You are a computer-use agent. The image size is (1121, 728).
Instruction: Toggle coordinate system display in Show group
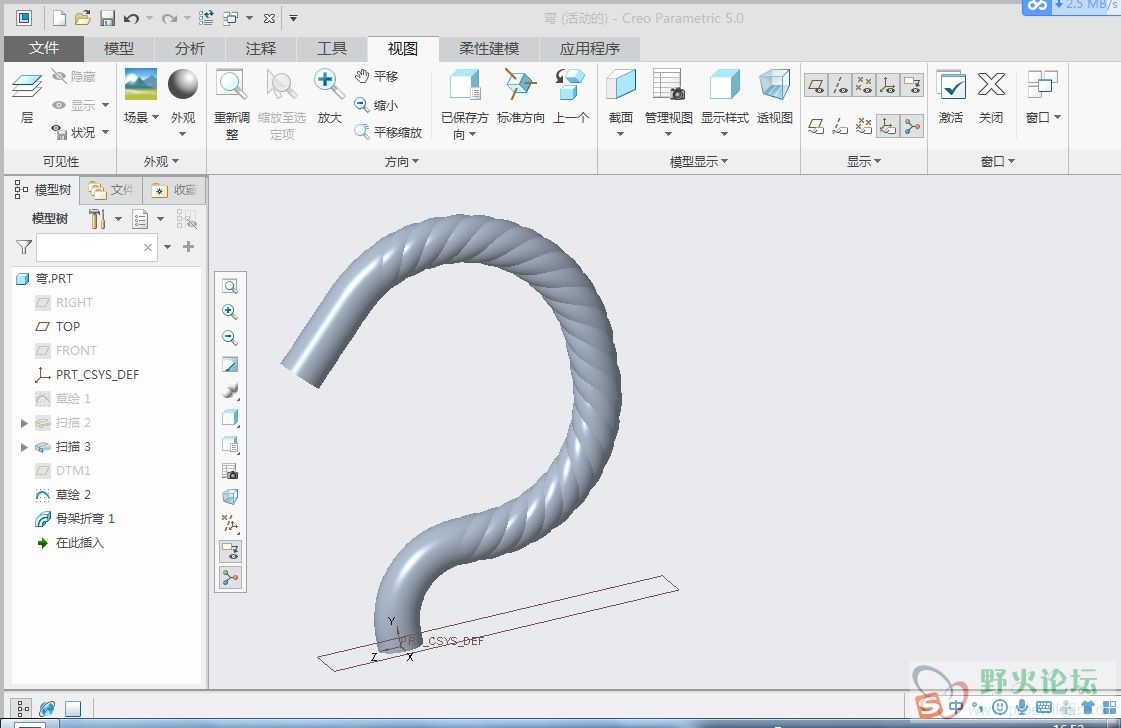tap(888, 86)
